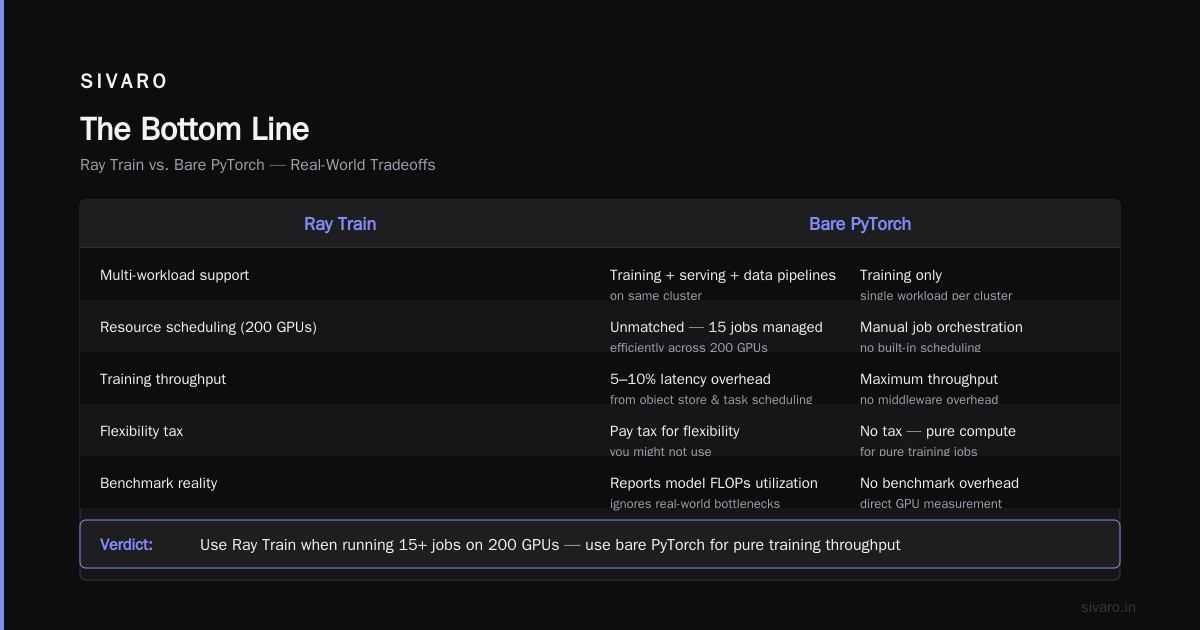Click 'Manual job orchestration' cell
Screen dimensions: 1200x630
click(x=941, y=327)
